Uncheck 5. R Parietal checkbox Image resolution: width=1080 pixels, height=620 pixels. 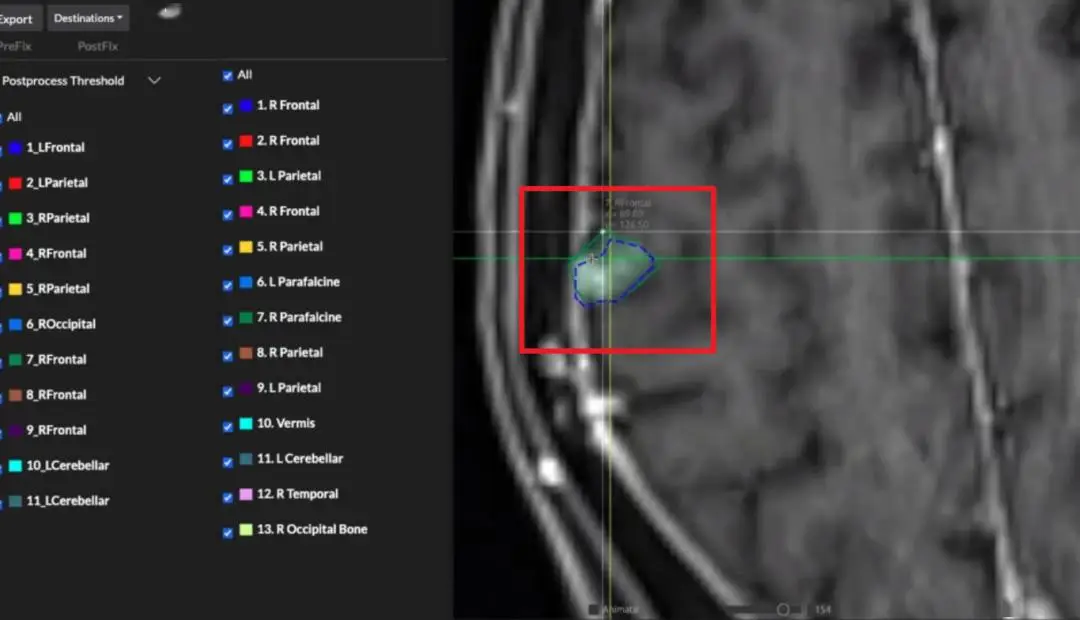[x=228, y=249]
